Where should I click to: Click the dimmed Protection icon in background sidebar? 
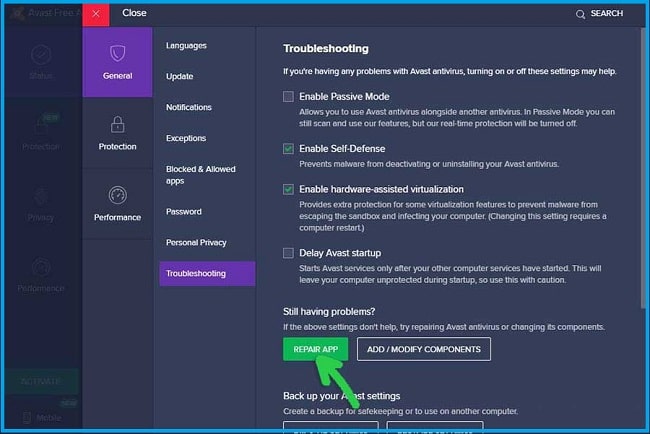tap(41, 125)
